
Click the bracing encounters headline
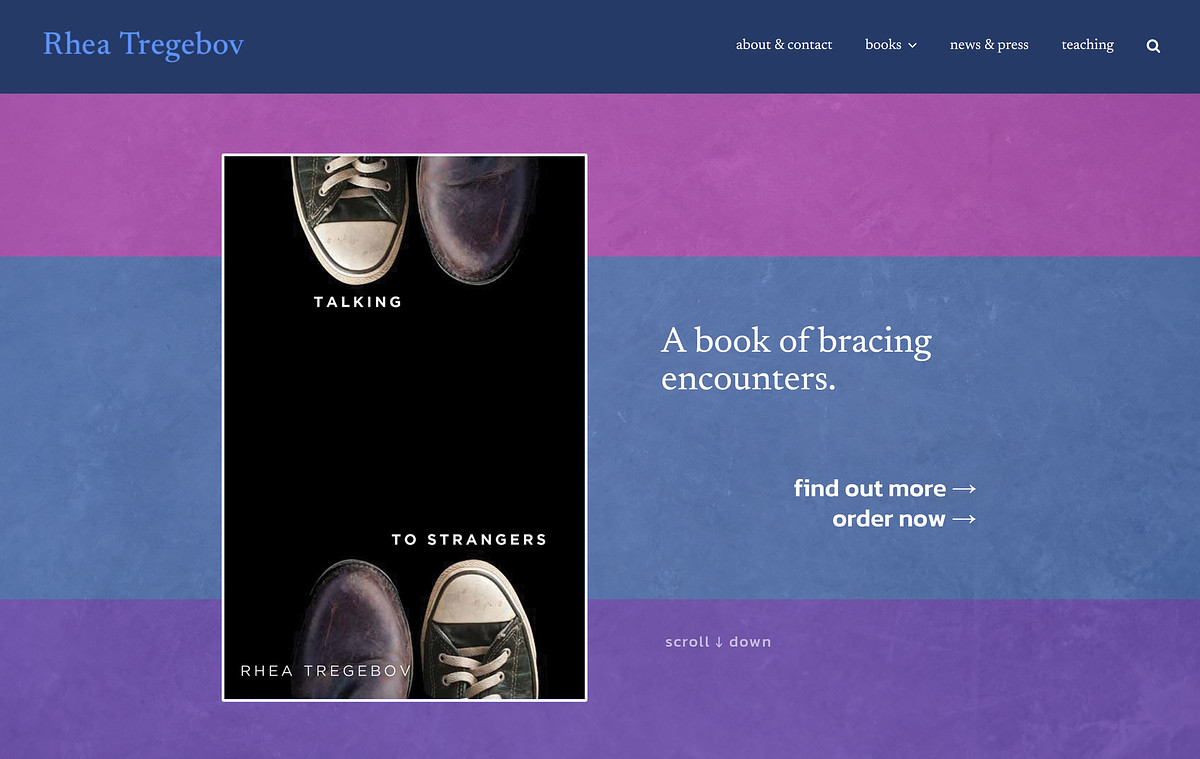pyautogui.click(x=796, y=359)
